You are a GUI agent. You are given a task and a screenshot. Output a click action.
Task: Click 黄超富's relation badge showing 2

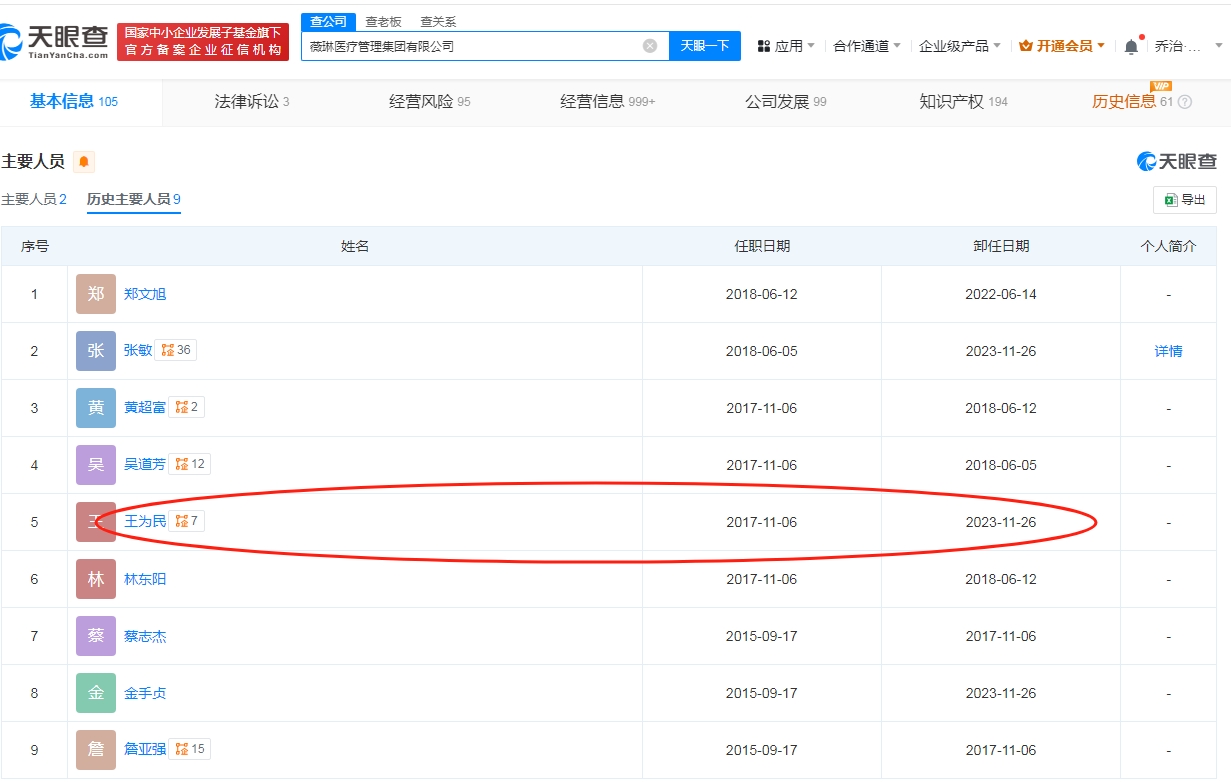[x=187, y=407]
